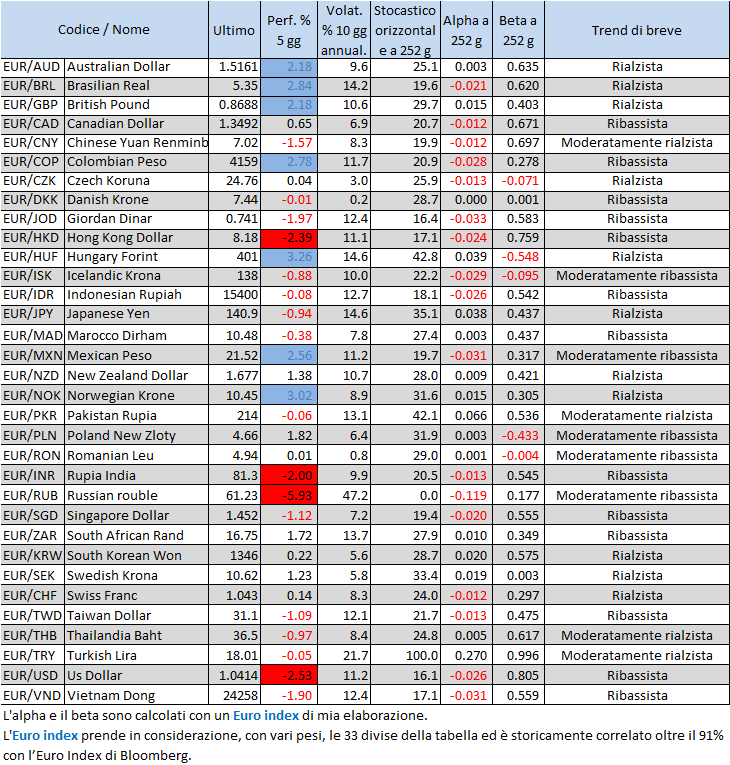The image size is (730, 765).
Task: Select the EUR/VND code cell
Action: pos(33,696)
